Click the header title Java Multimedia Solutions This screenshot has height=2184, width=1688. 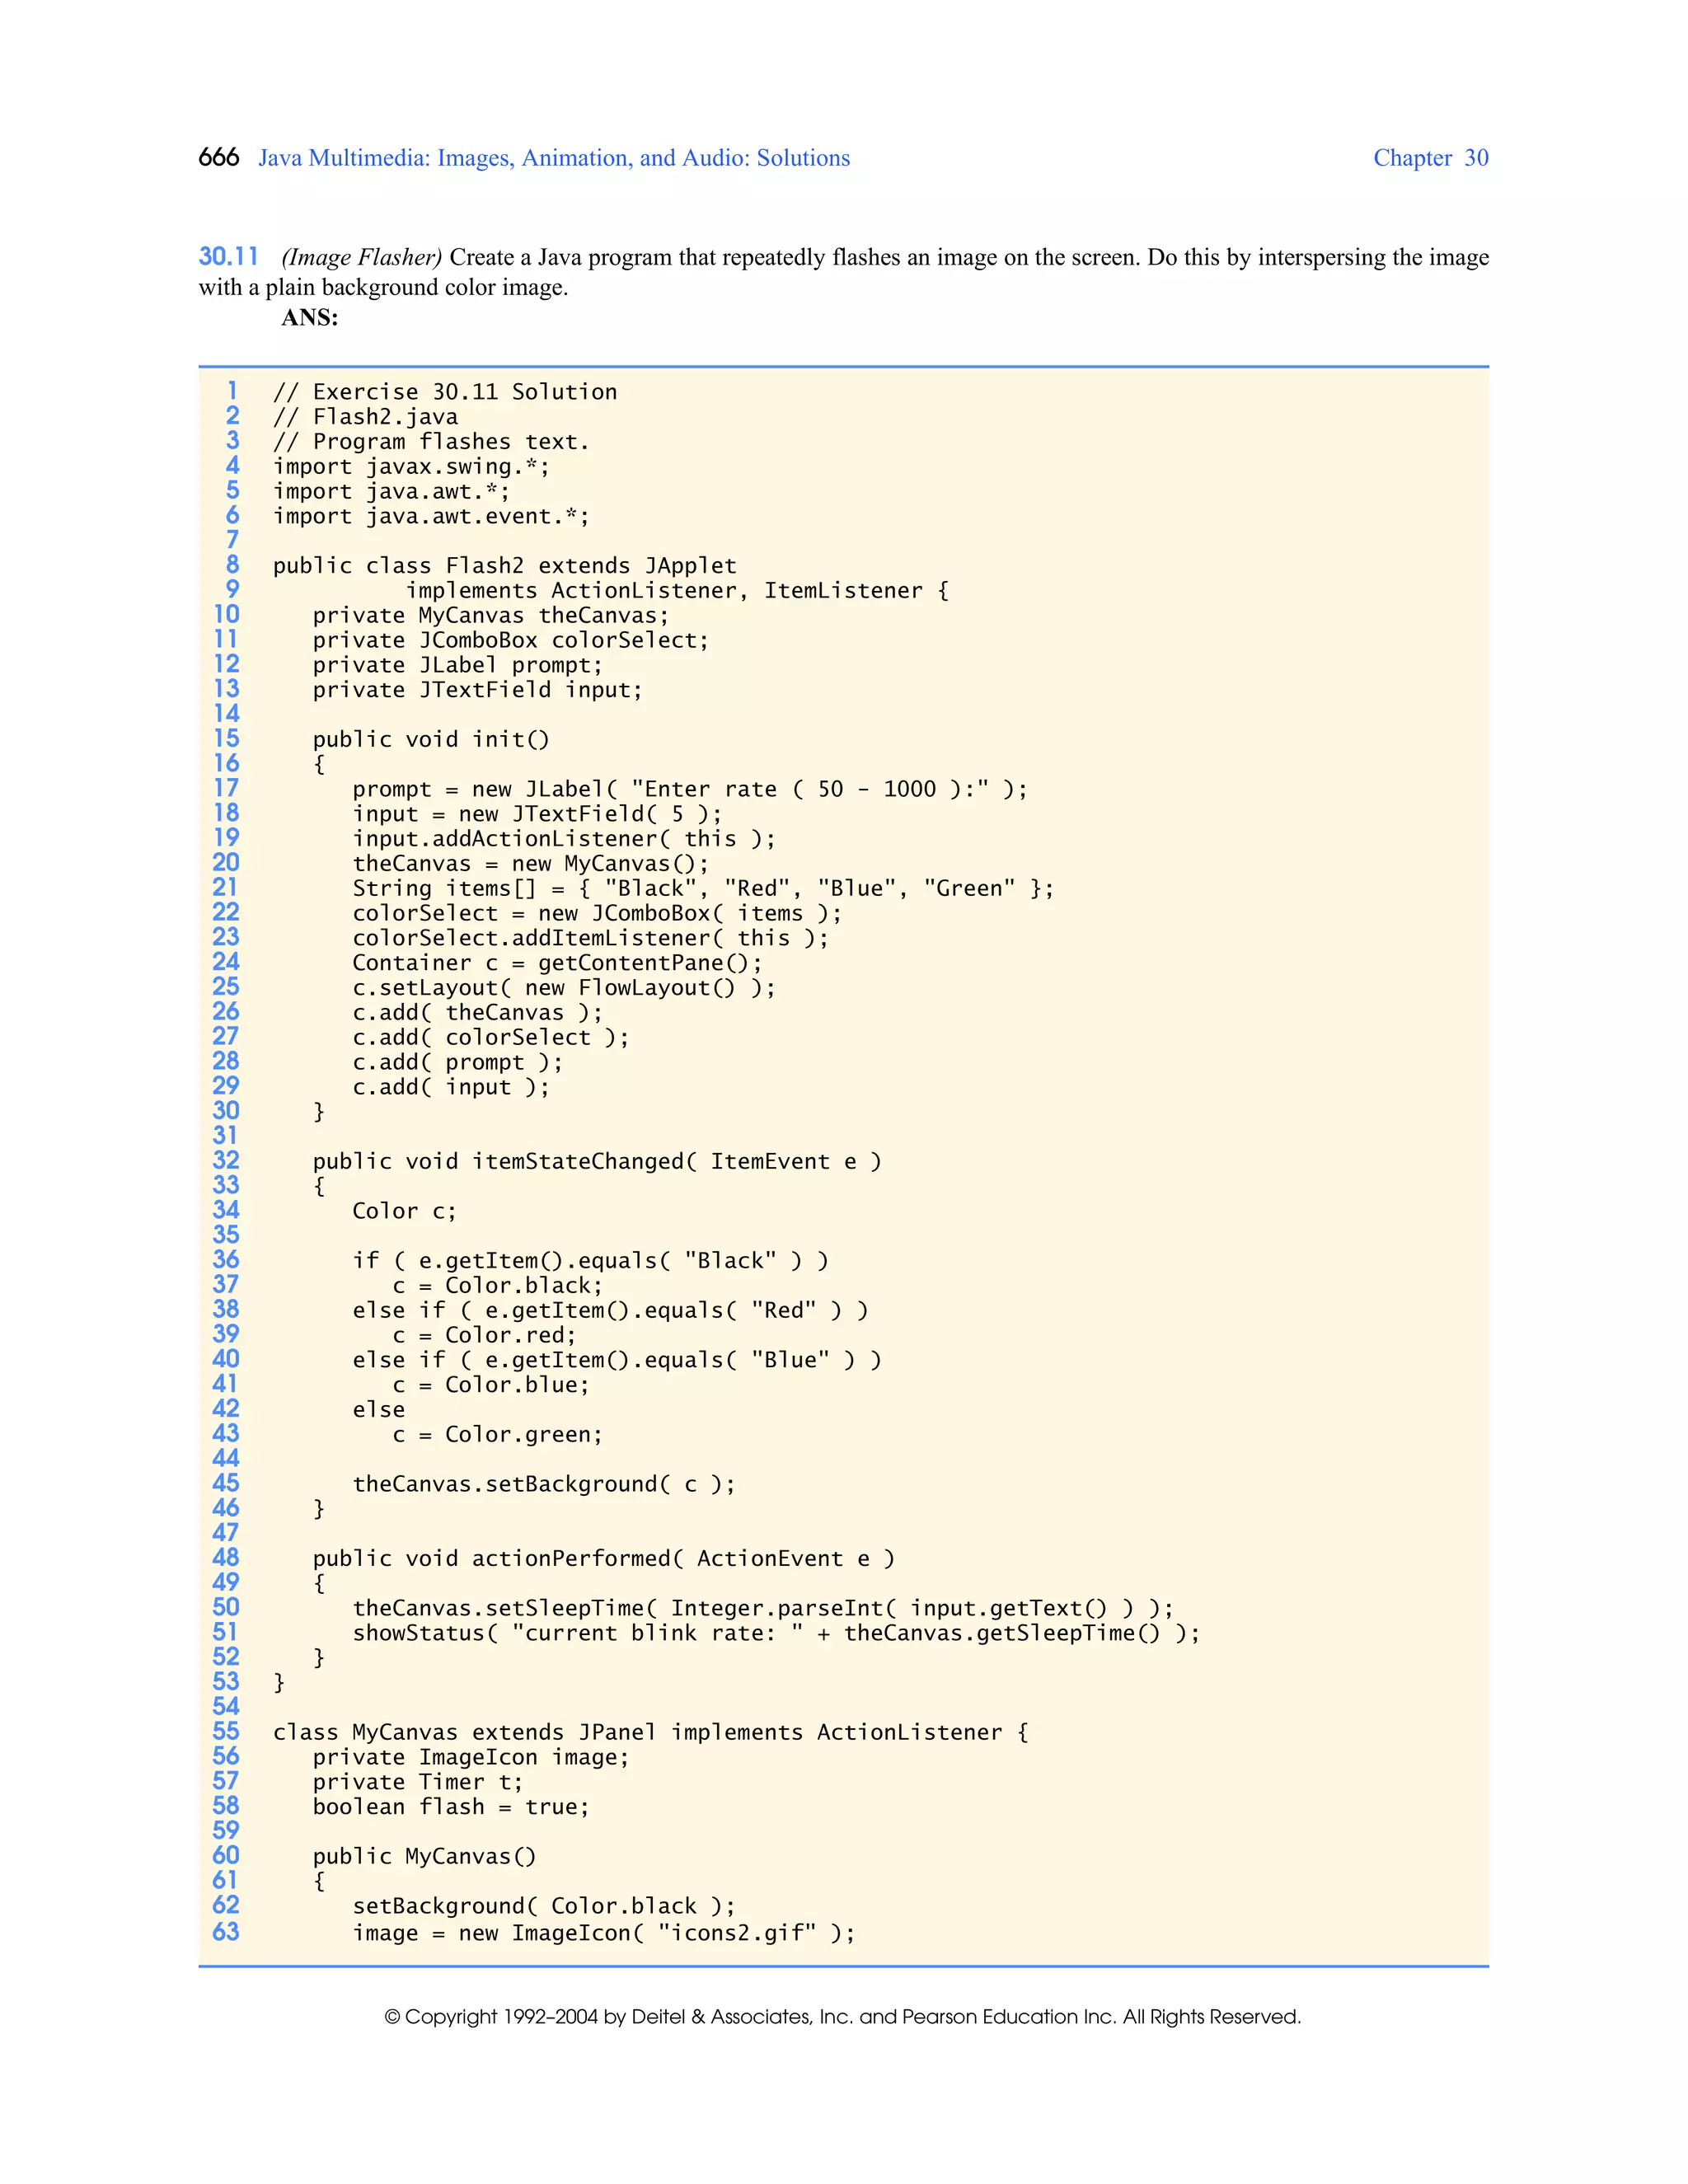(553, 158)
